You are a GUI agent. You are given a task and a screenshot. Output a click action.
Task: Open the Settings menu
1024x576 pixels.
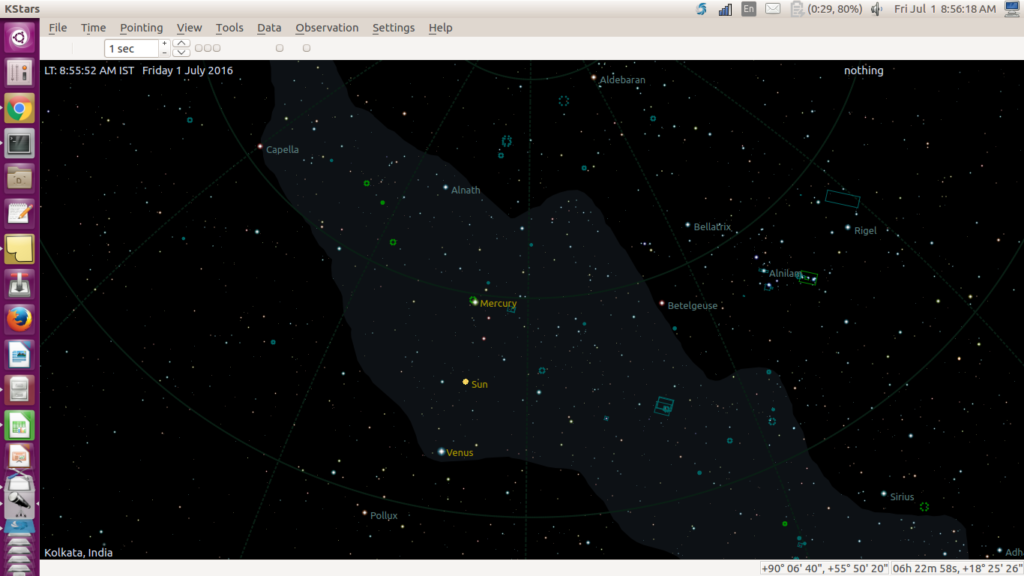393,27
